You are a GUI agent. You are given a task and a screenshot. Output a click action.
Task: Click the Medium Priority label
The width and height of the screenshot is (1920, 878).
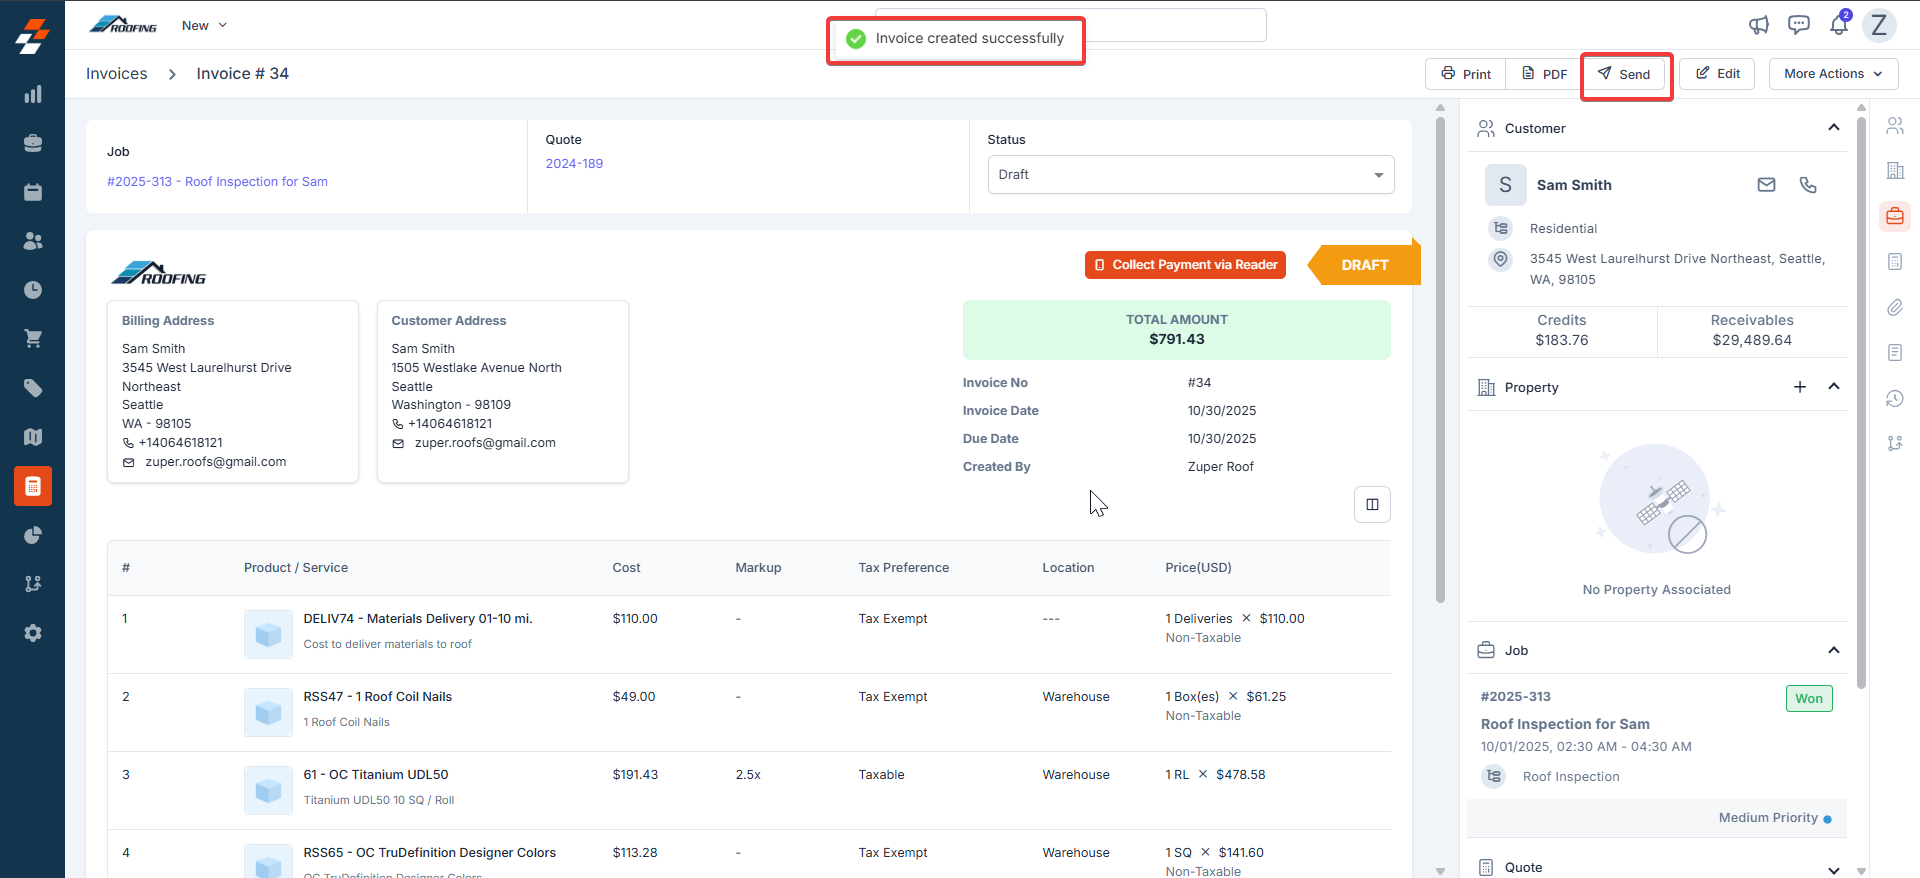(x=1768, y=818)
